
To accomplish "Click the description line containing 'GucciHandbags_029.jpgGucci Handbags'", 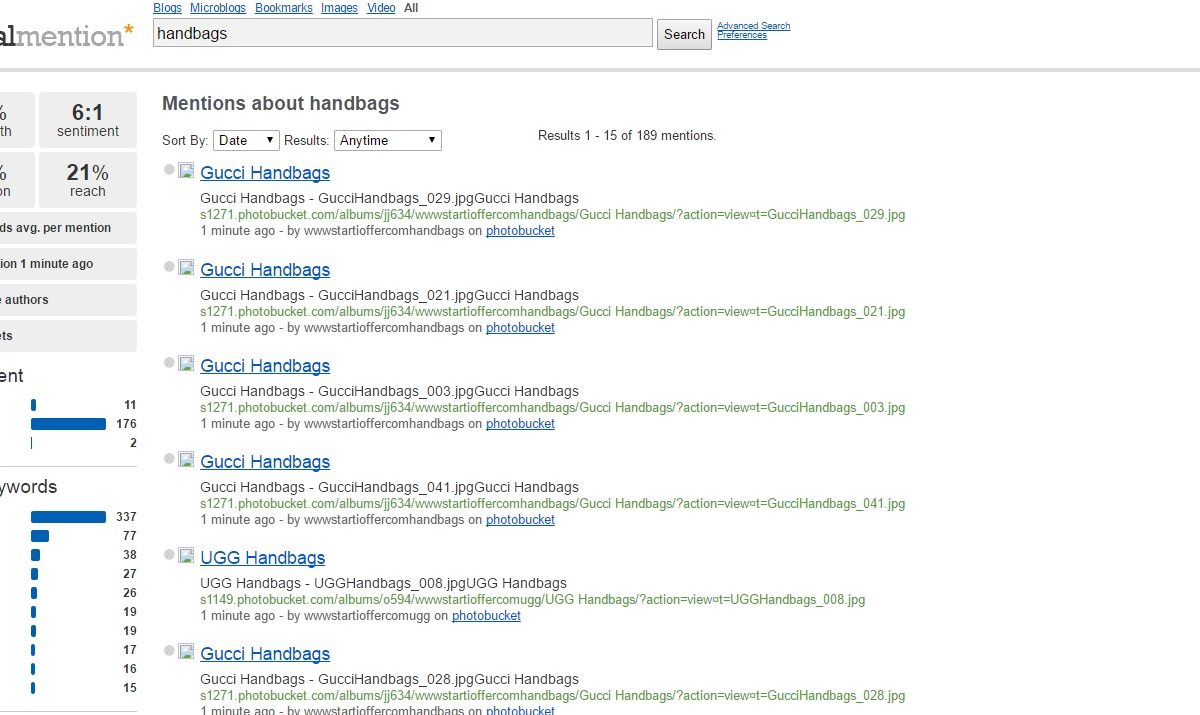I will coord(389,198).
